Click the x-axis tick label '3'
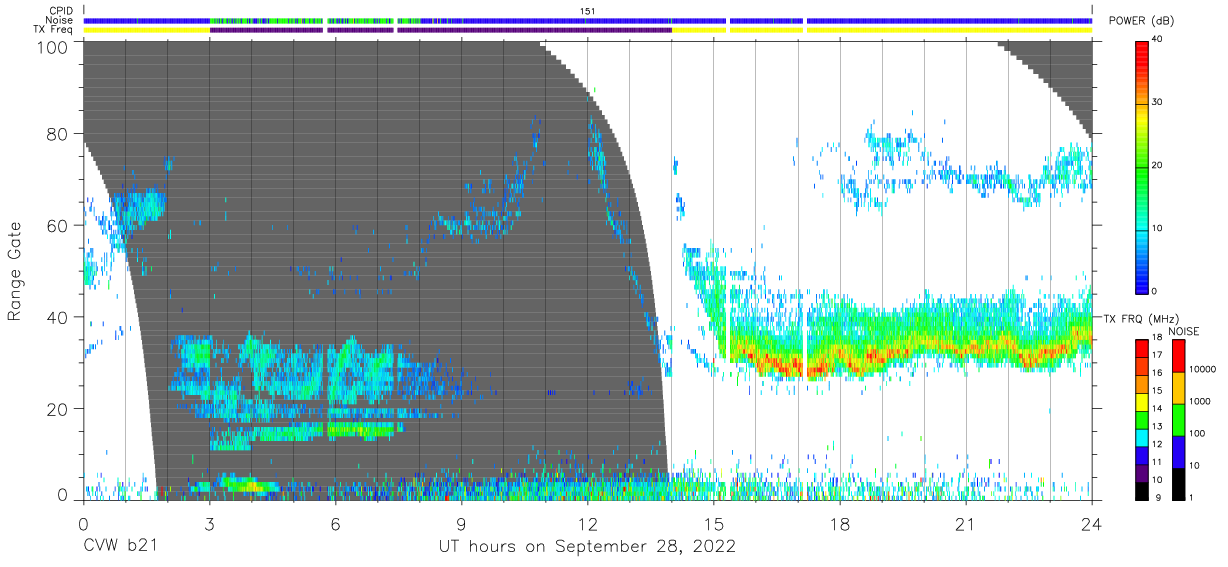1228x567 pixels. point(209,523)
